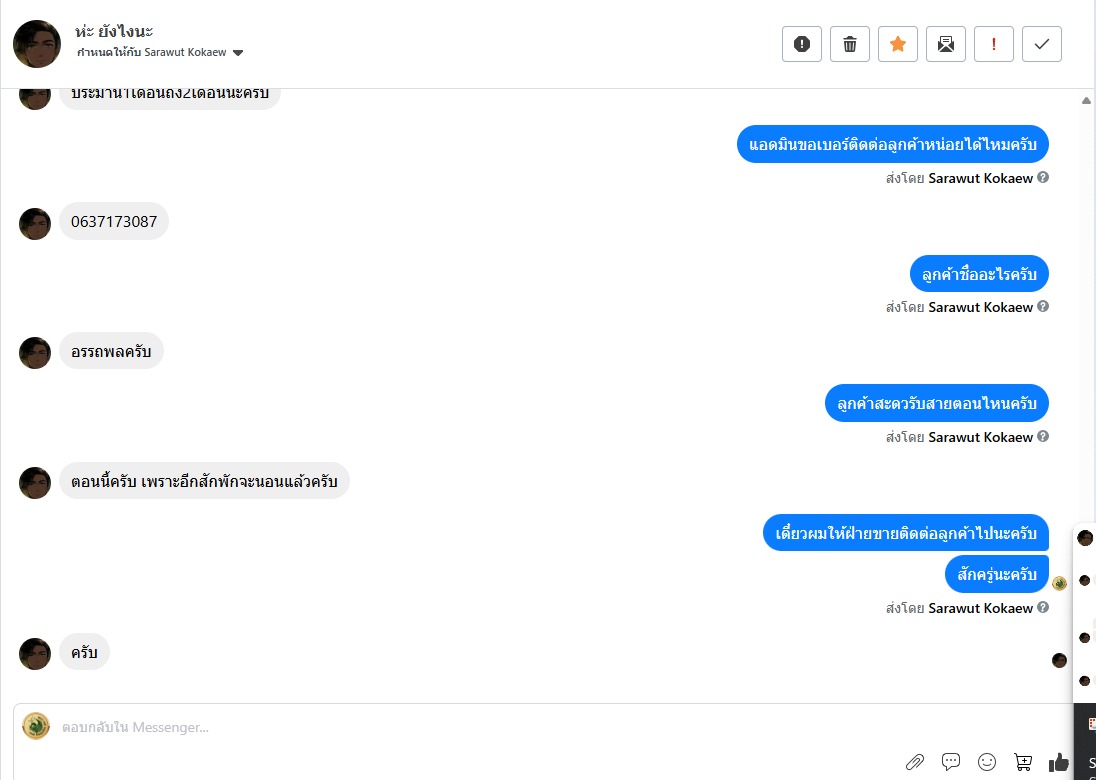Toggle the orange star follow-up
The image size is (1096, 780).
898,44
